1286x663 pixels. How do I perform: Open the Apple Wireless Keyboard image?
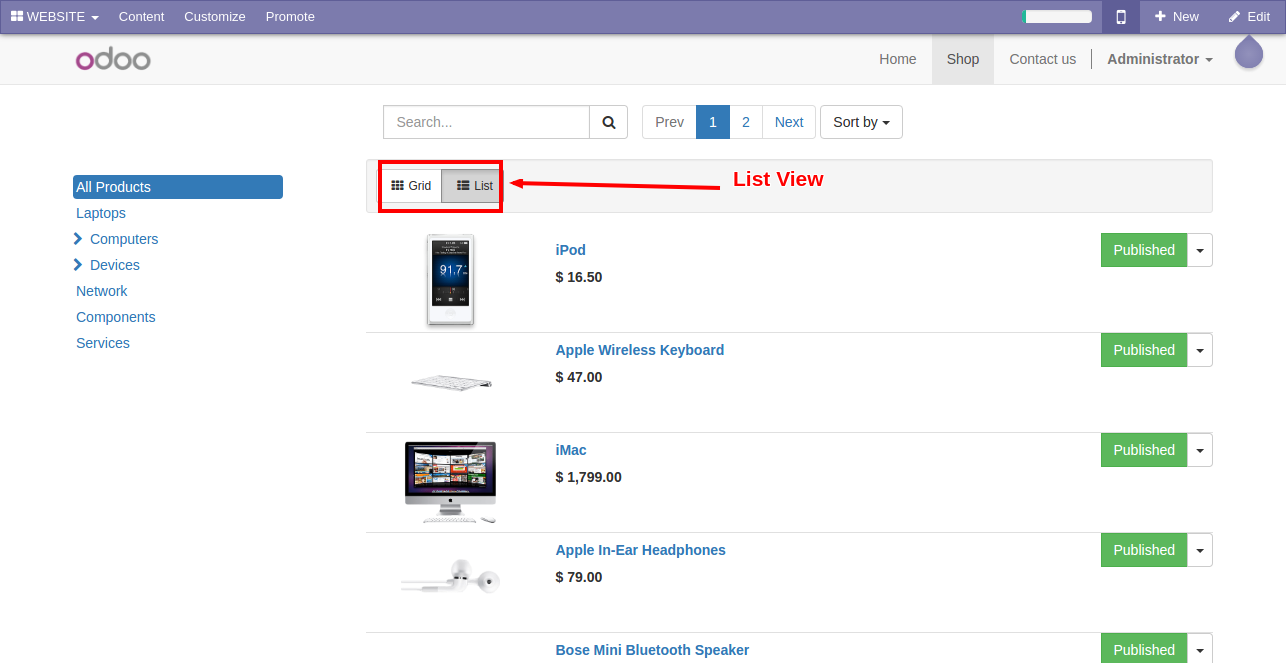(451, 382)
